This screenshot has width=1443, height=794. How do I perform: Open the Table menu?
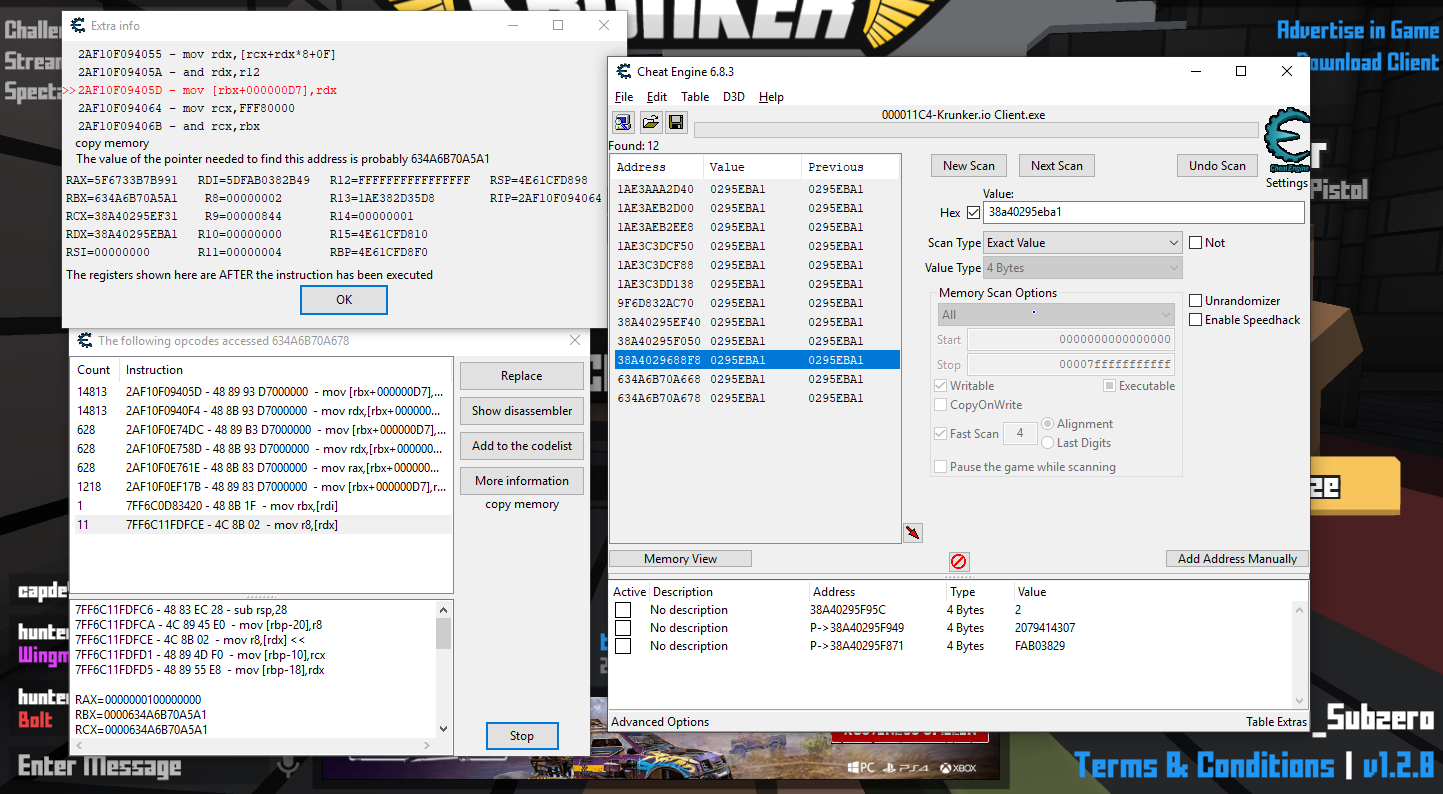(x=695, y=97)
